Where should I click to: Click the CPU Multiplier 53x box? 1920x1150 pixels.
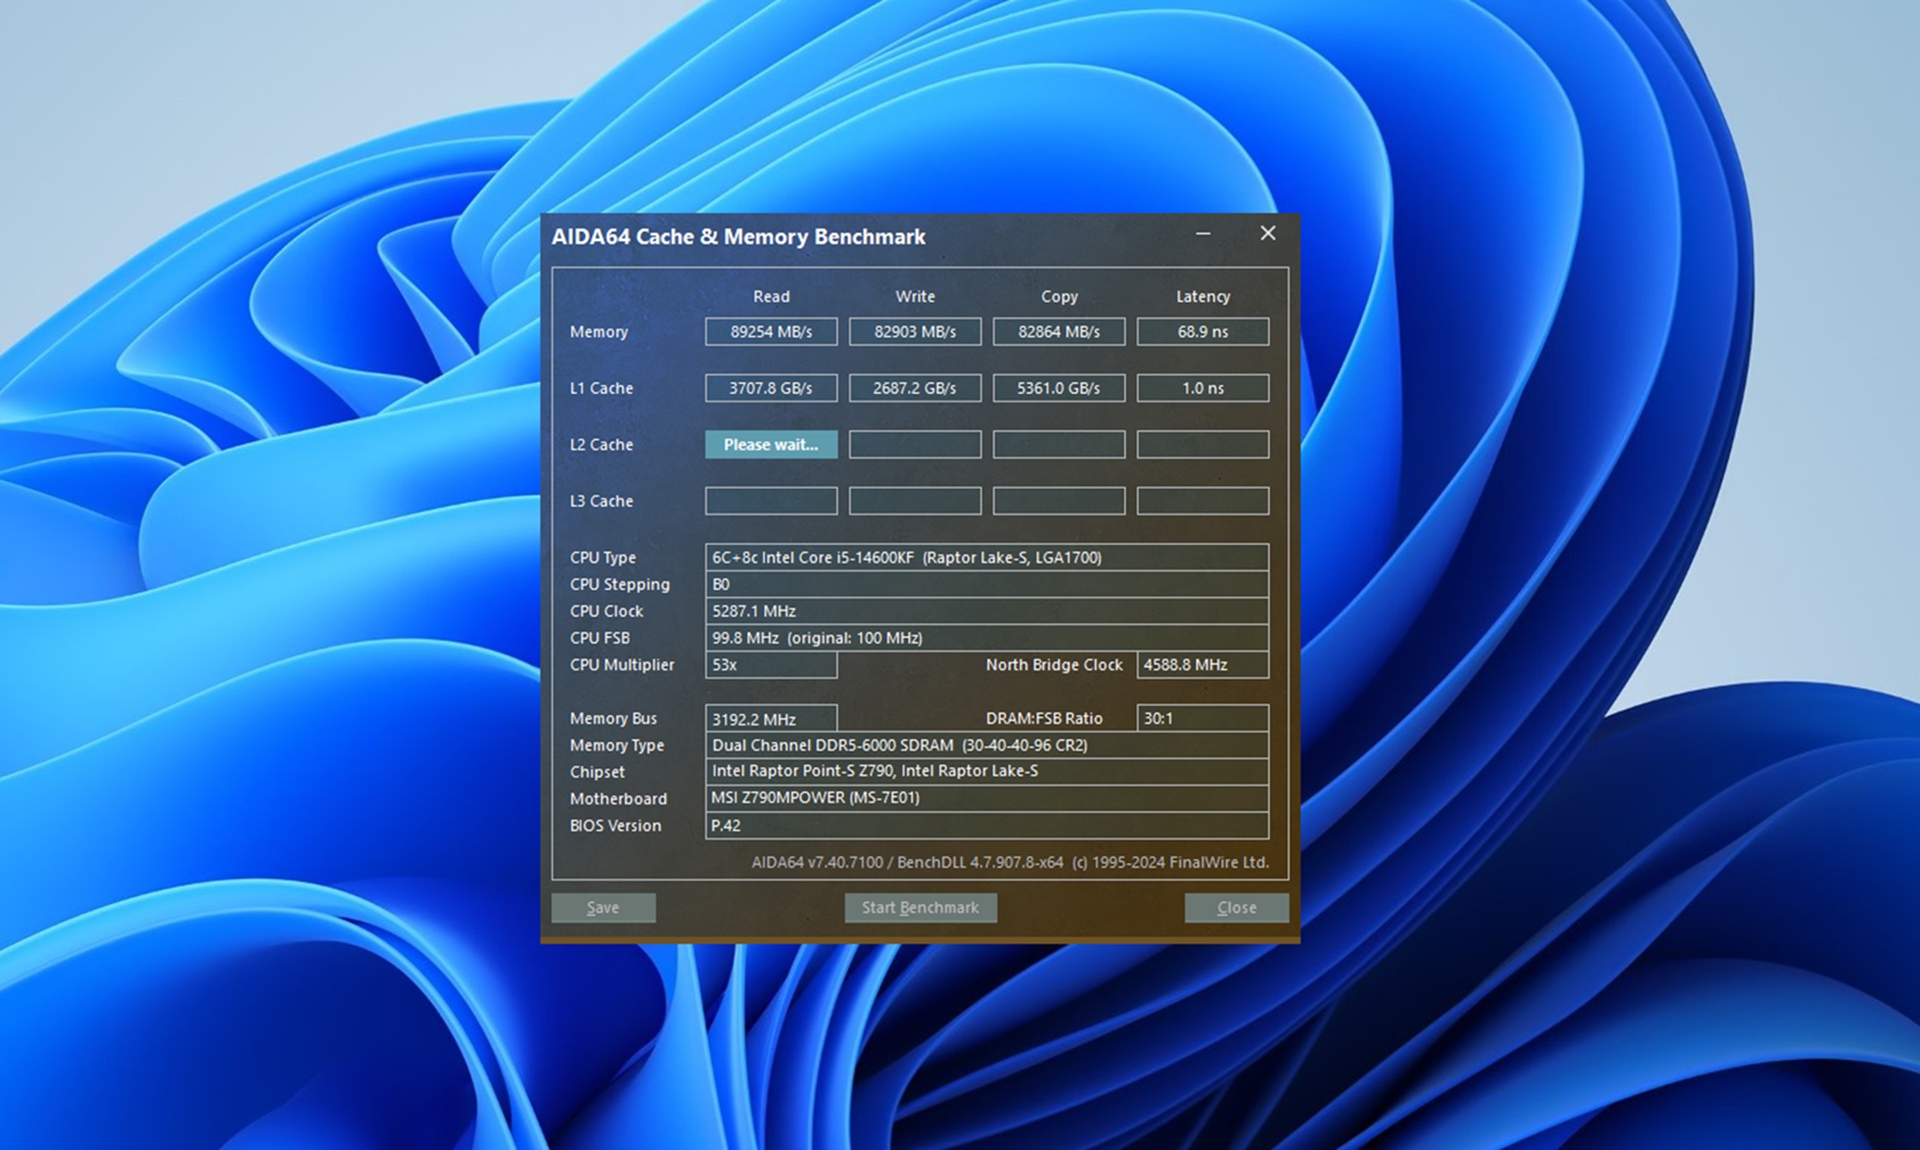coord(770,665)
